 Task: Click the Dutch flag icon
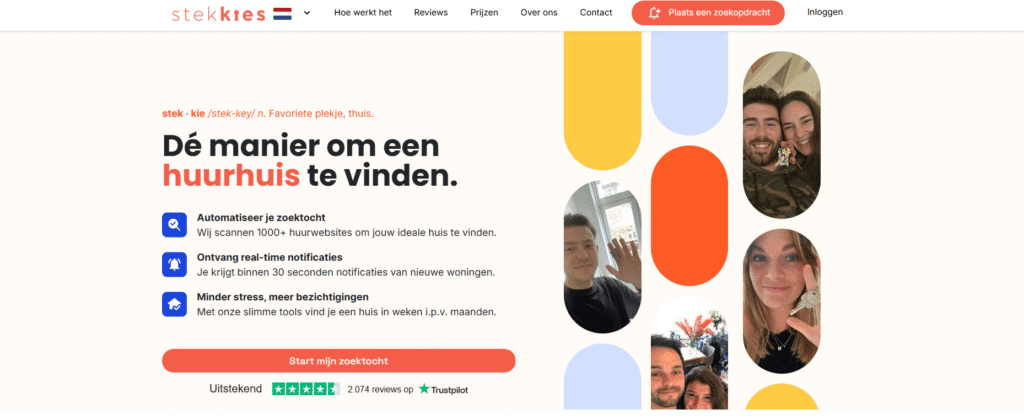coord(282,13)
